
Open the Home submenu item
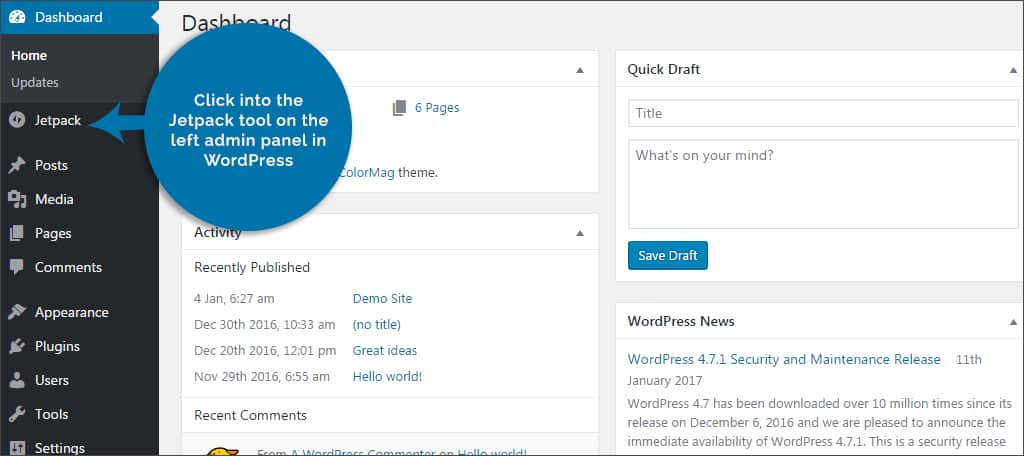pos(29,56)
